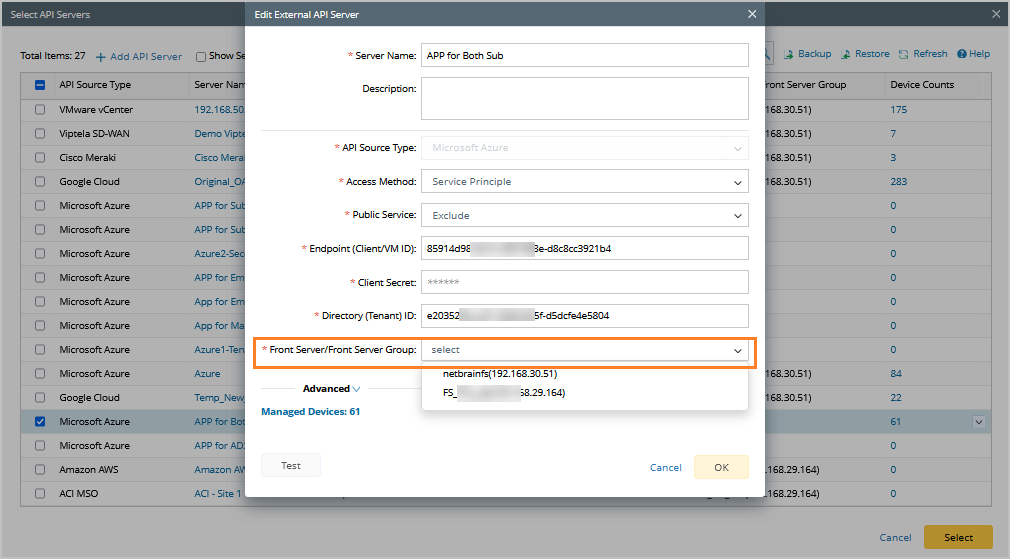
Task: Click the Backup icon in toolbar
Action: 788,54
